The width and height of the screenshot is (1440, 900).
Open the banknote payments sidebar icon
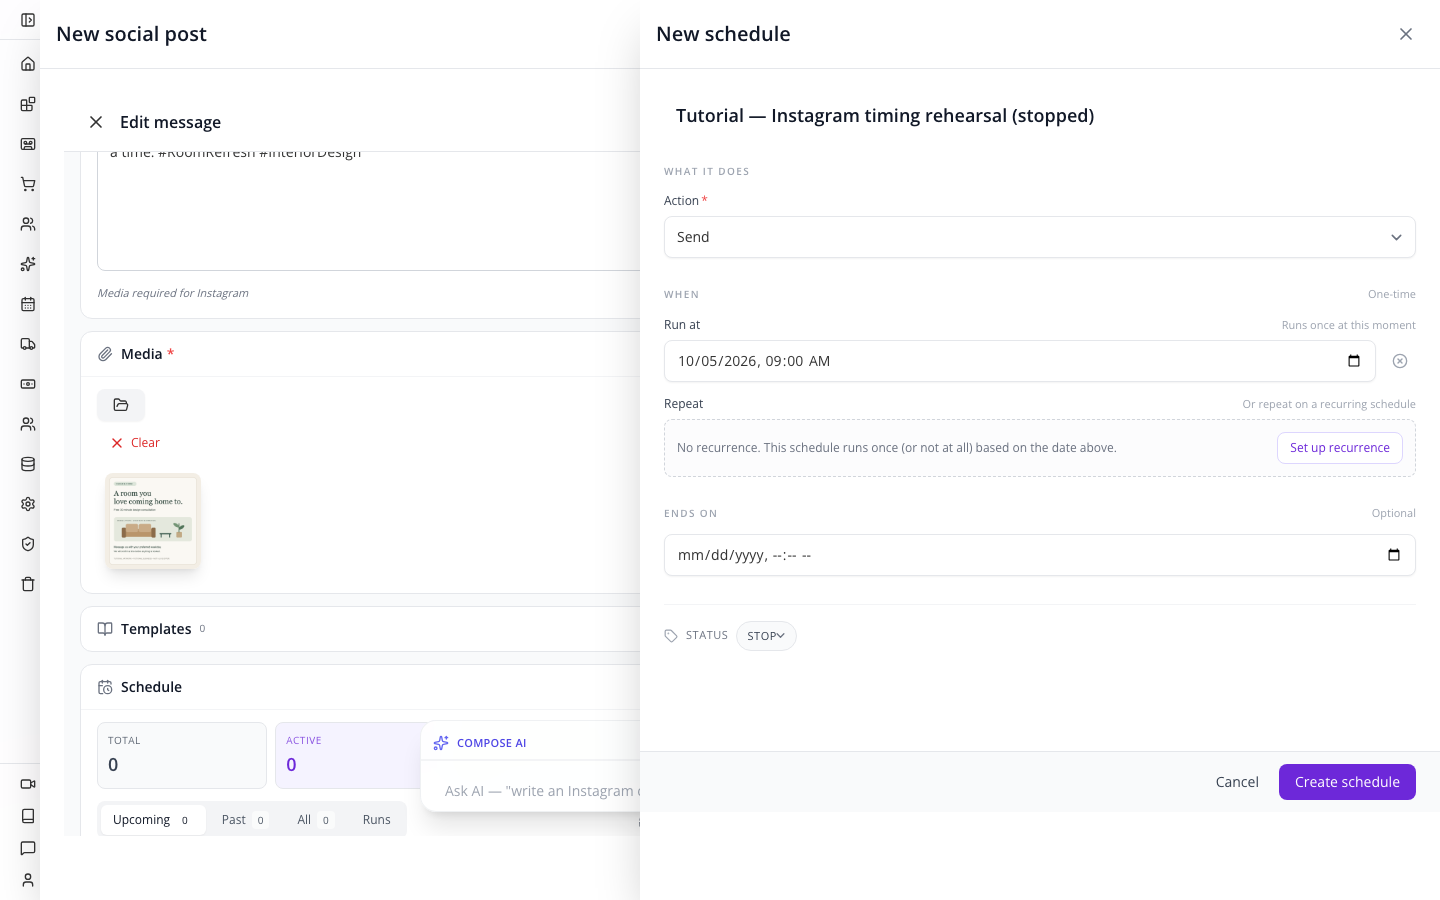28,384
